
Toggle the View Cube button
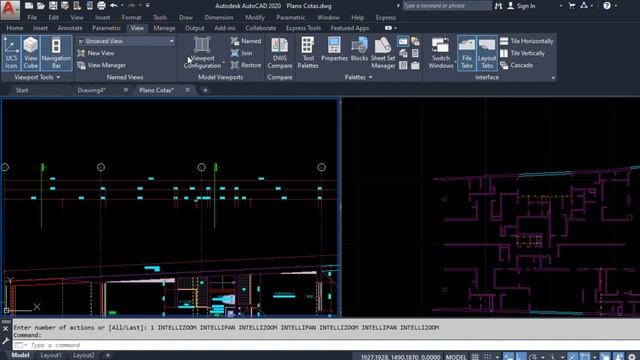tap(31, 53)
